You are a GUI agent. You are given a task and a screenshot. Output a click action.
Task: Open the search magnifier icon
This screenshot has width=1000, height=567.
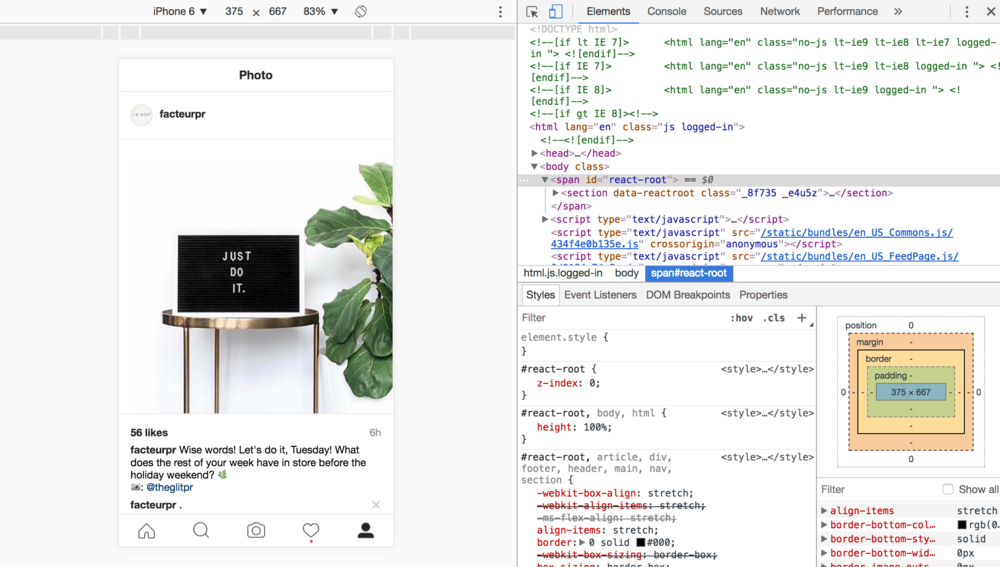[x=201, y=531]
